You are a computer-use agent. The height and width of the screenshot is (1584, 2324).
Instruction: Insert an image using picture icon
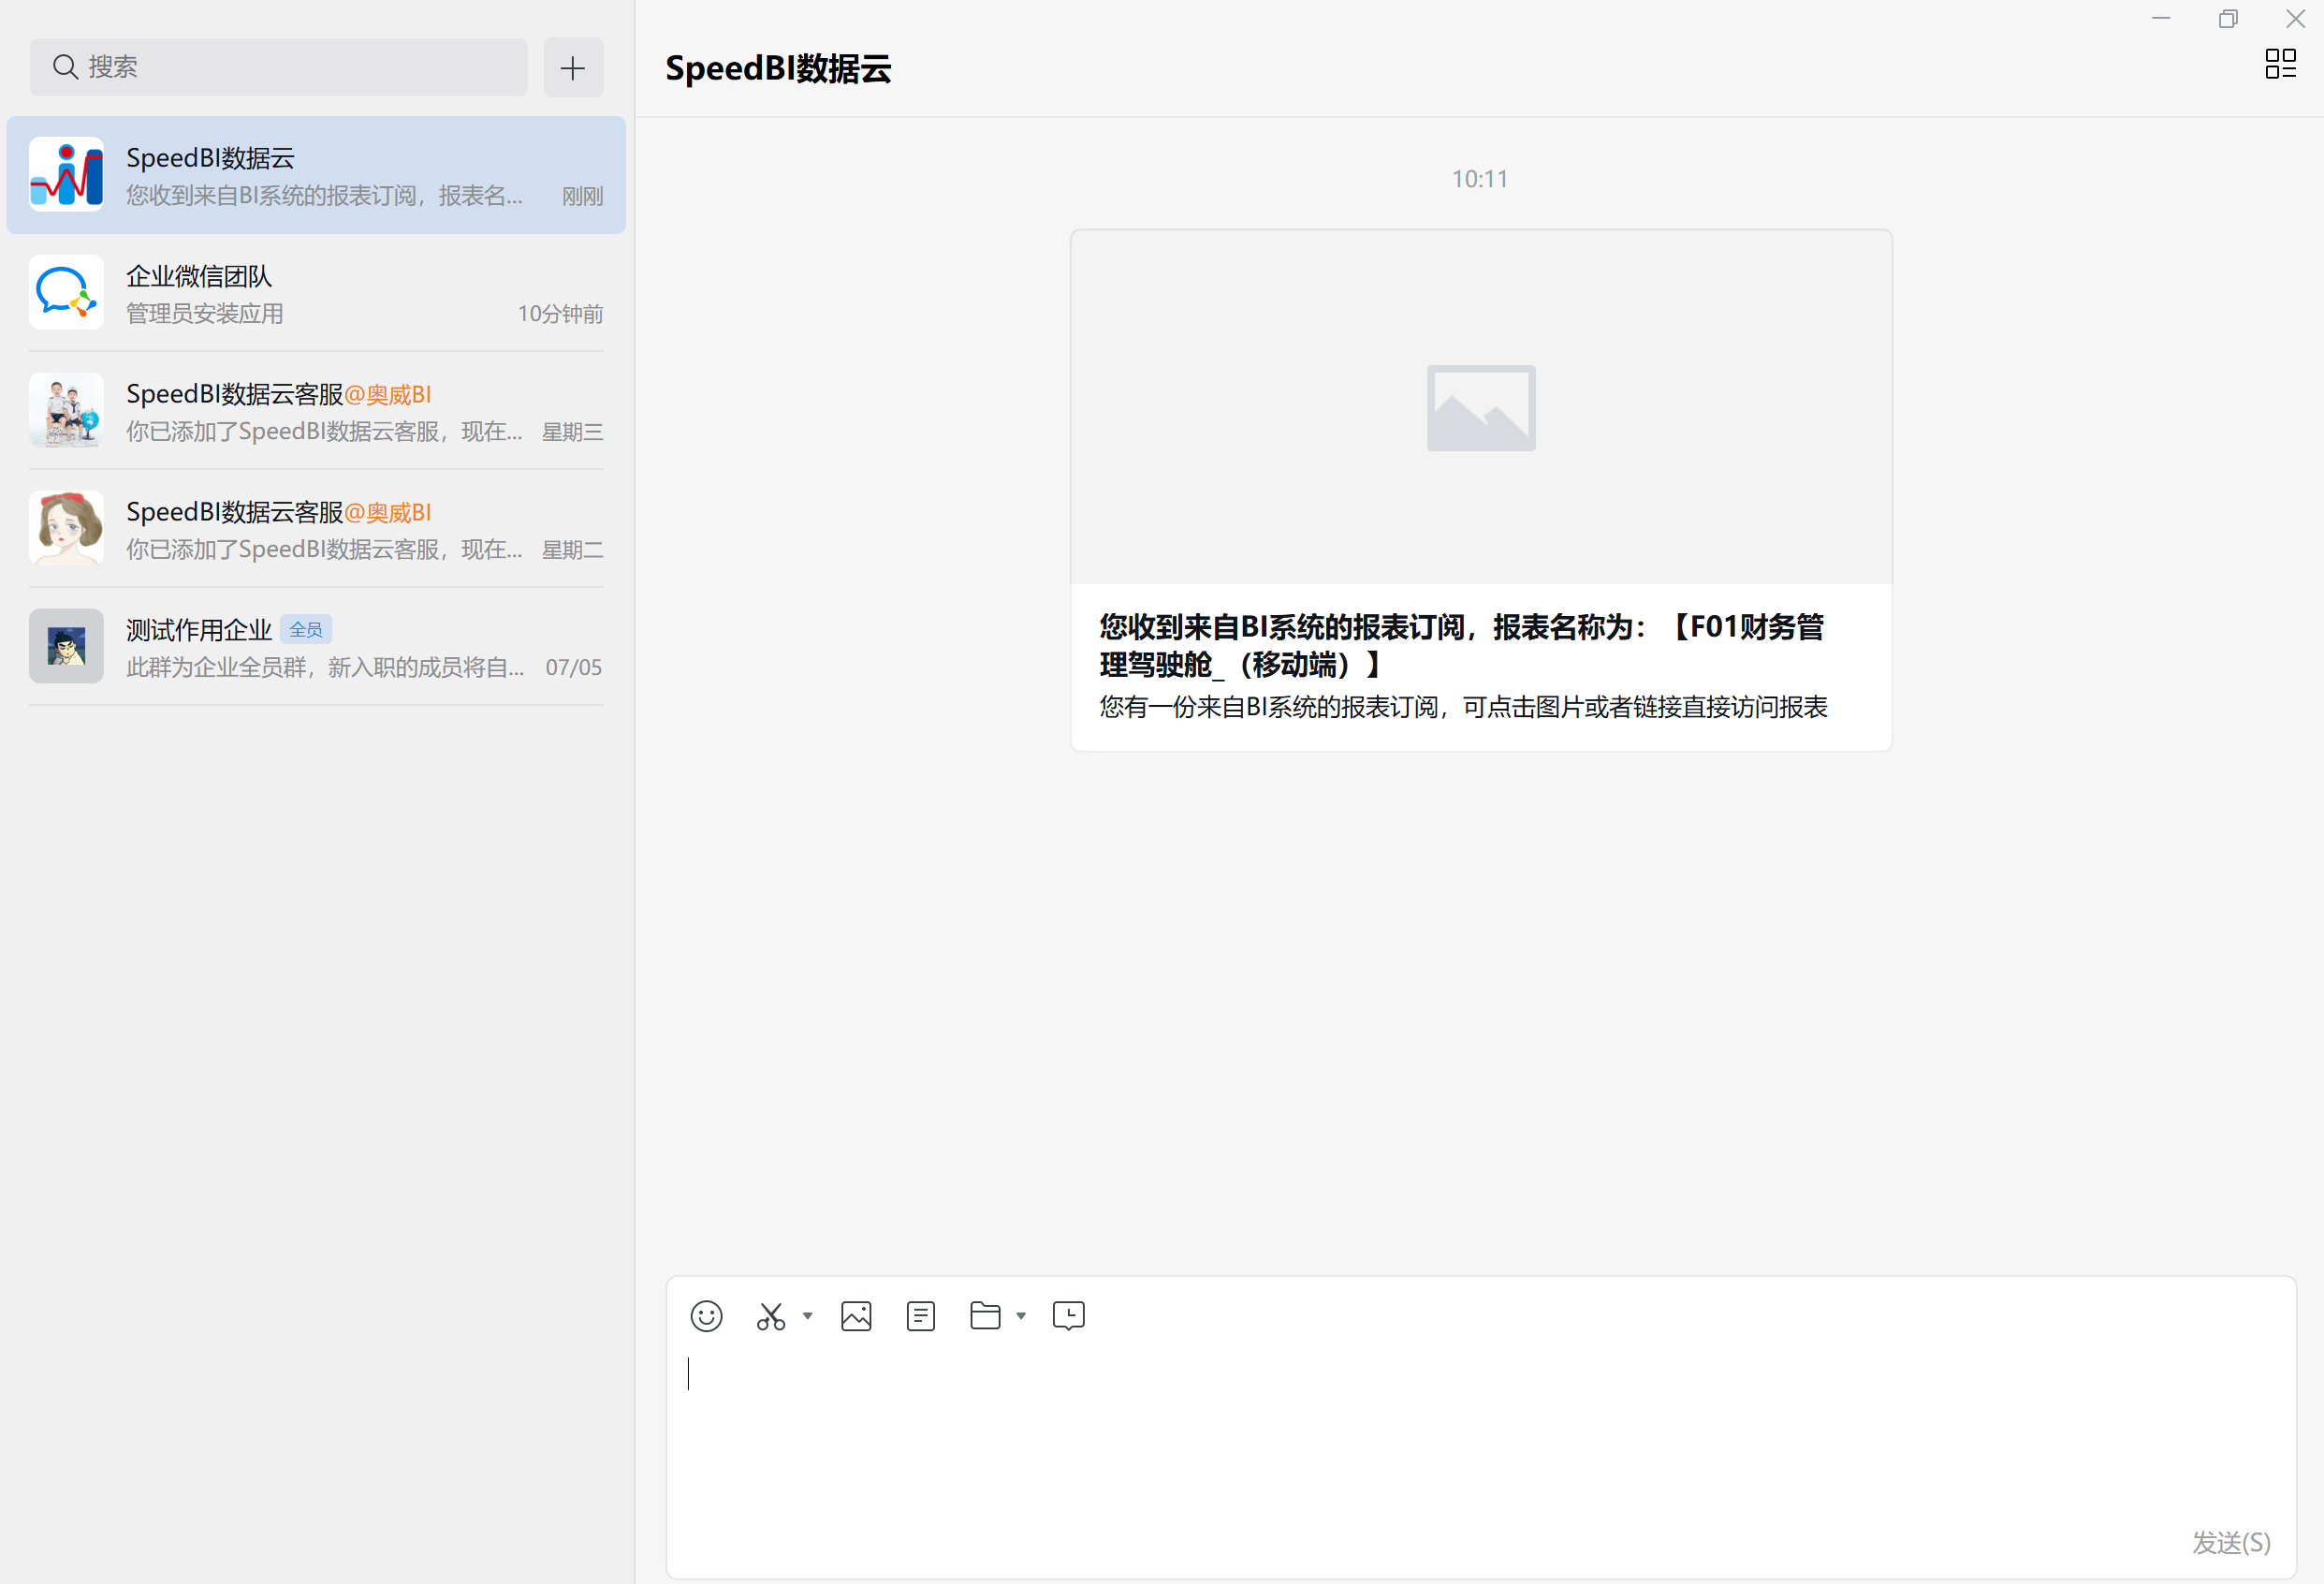click(856, 1316)
